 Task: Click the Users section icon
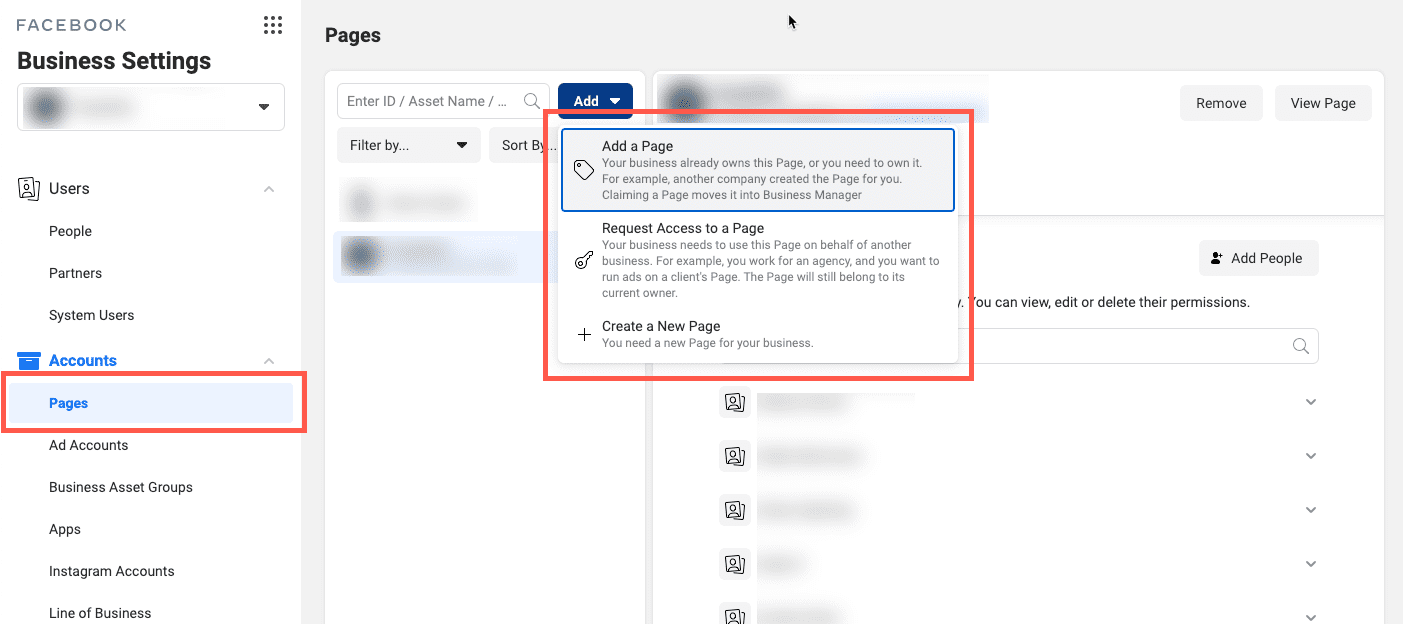click(x=29, y=188)
